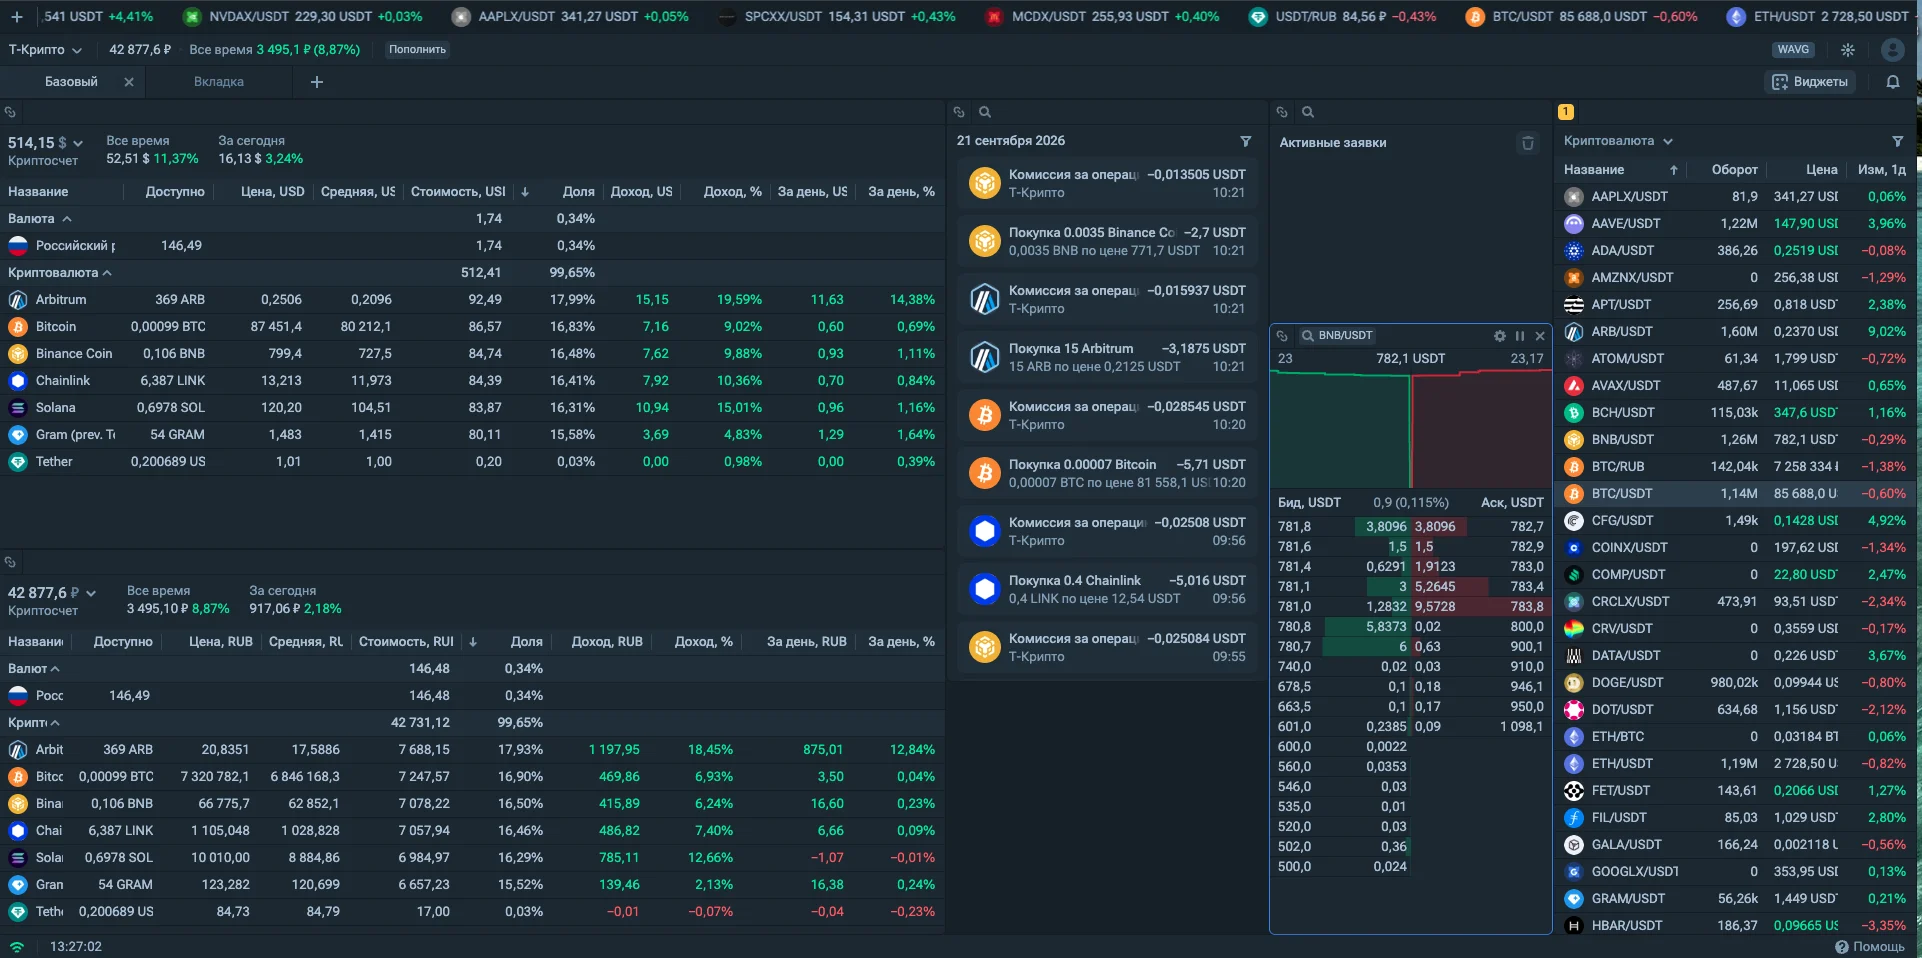Click the BNB/USDT search field in order book

[x=1337, y=336]
